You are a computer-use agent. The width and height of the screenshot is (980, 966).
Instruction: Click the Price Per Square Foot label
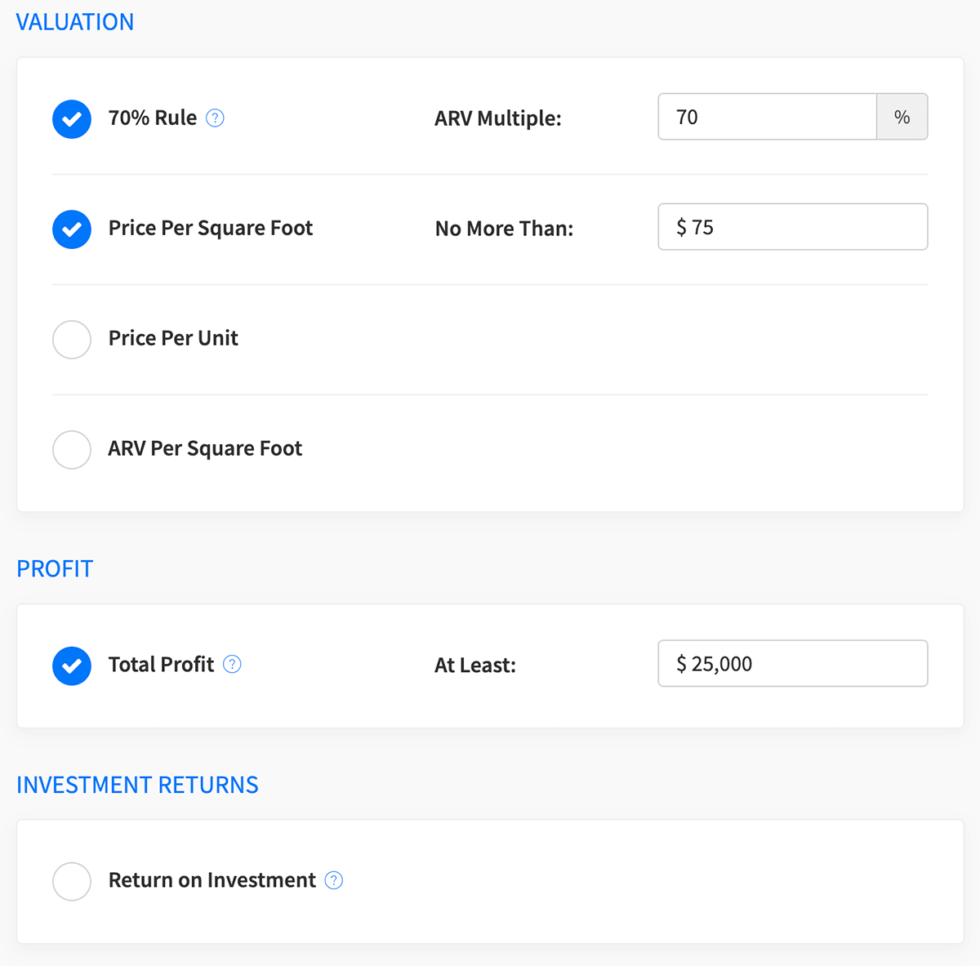click(210, 228)
